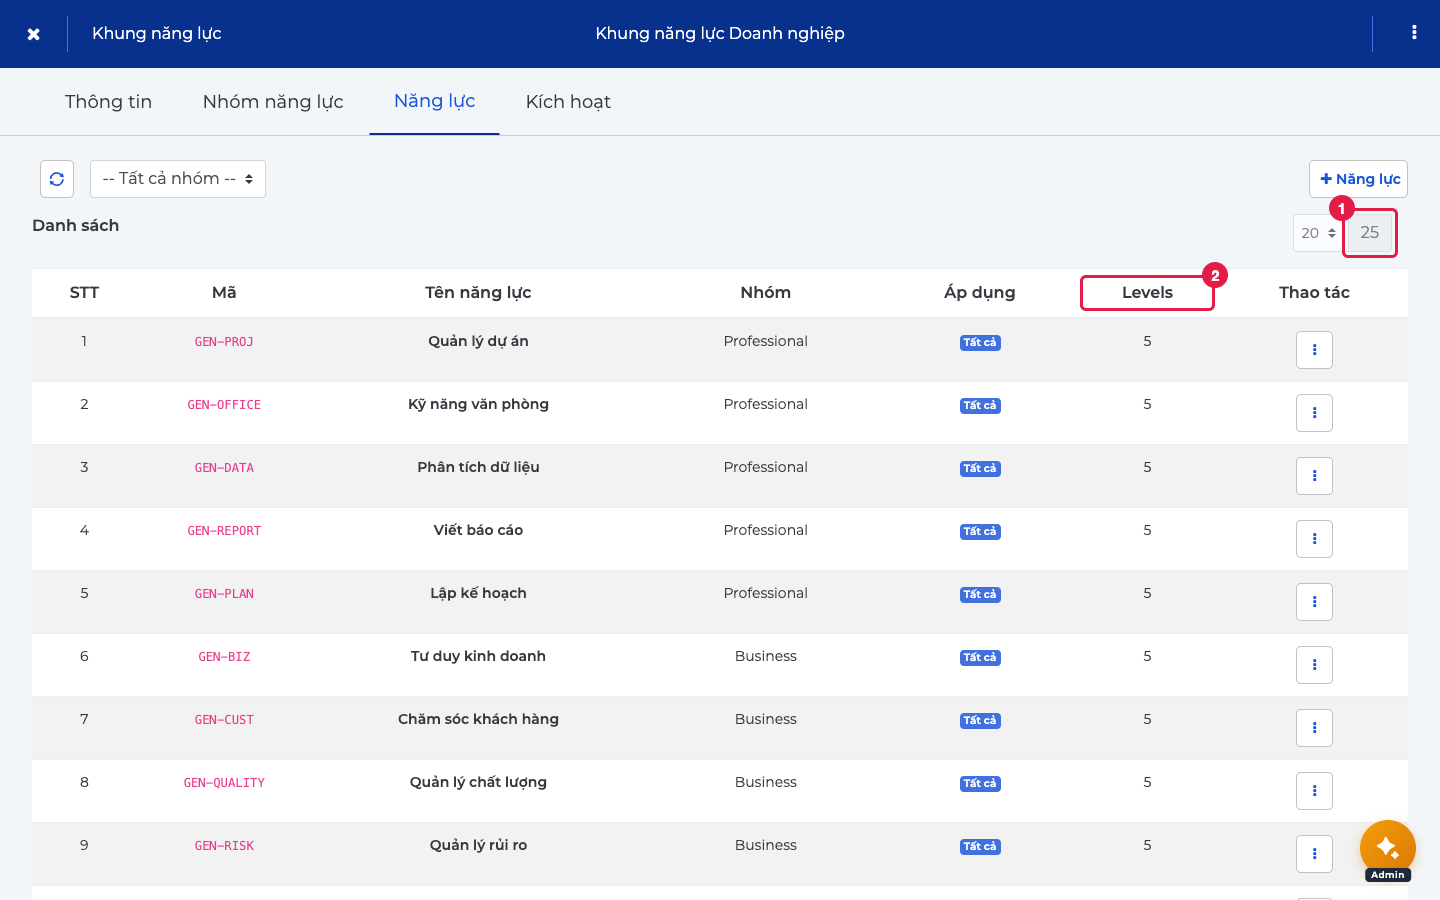1440x900 pixels.
Task: Select the GEN-DATA code
Action: [x=224, y=468]
